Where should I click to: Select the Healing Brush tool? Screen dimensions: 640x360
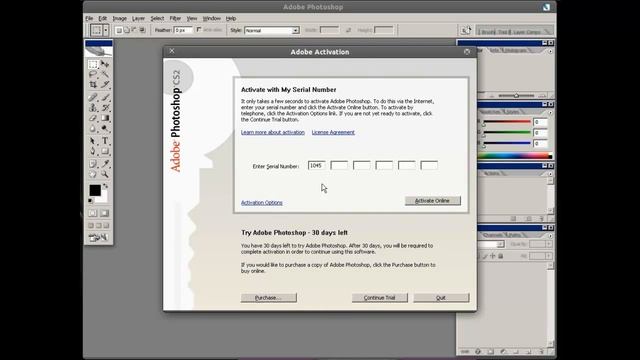tap(93, 97)
